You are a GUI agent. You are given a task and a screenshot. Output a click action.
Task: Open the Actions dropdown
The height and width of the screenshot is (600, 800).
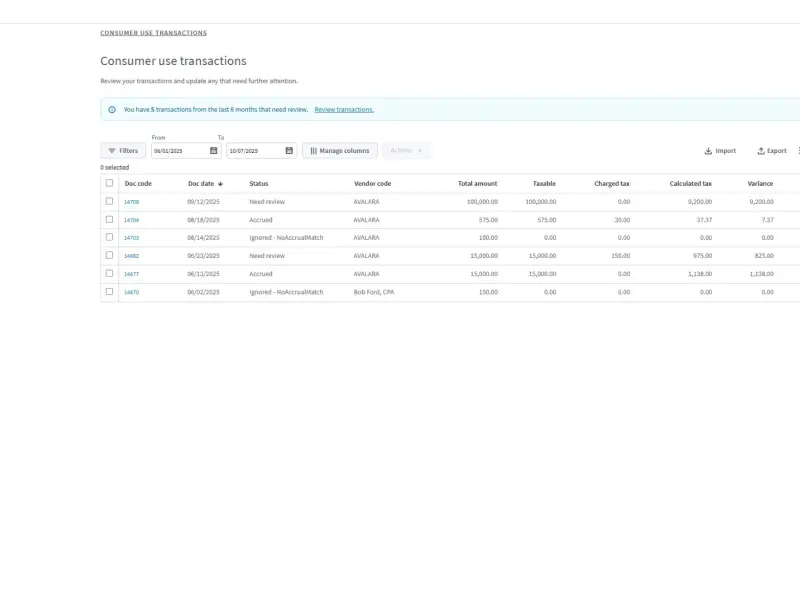pyautogui.click(x=407, y=151)
